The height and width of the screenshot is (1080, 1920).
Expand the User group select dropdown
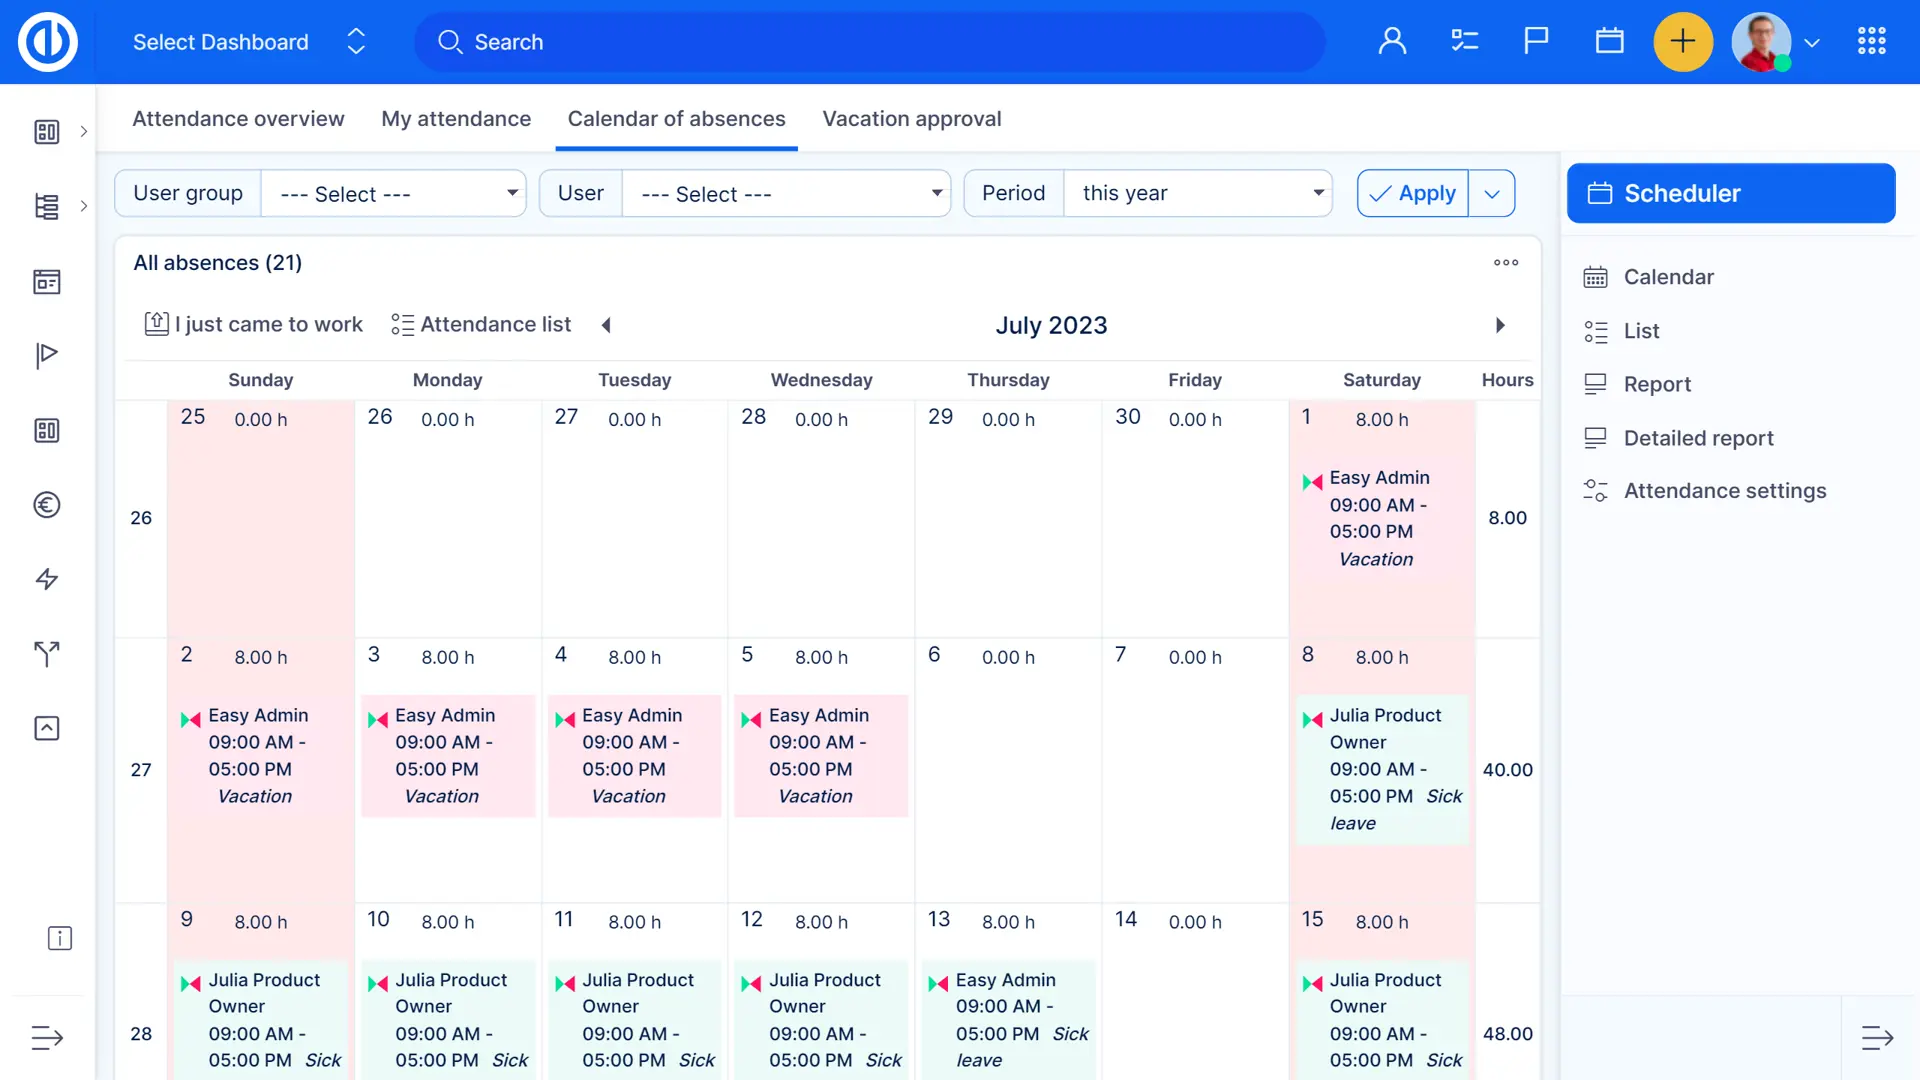click(393, 193)
